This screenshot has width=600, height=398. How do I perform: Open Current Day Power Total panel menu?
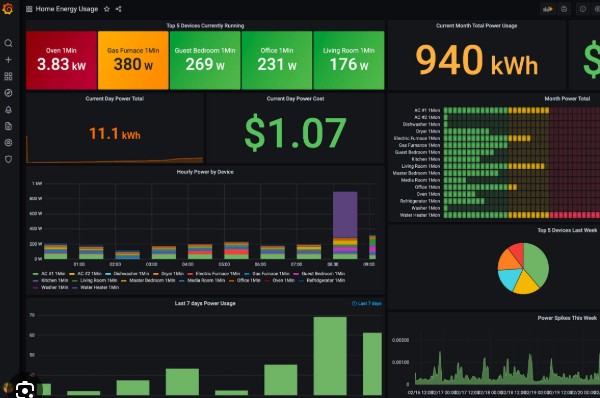click(114, 99)
